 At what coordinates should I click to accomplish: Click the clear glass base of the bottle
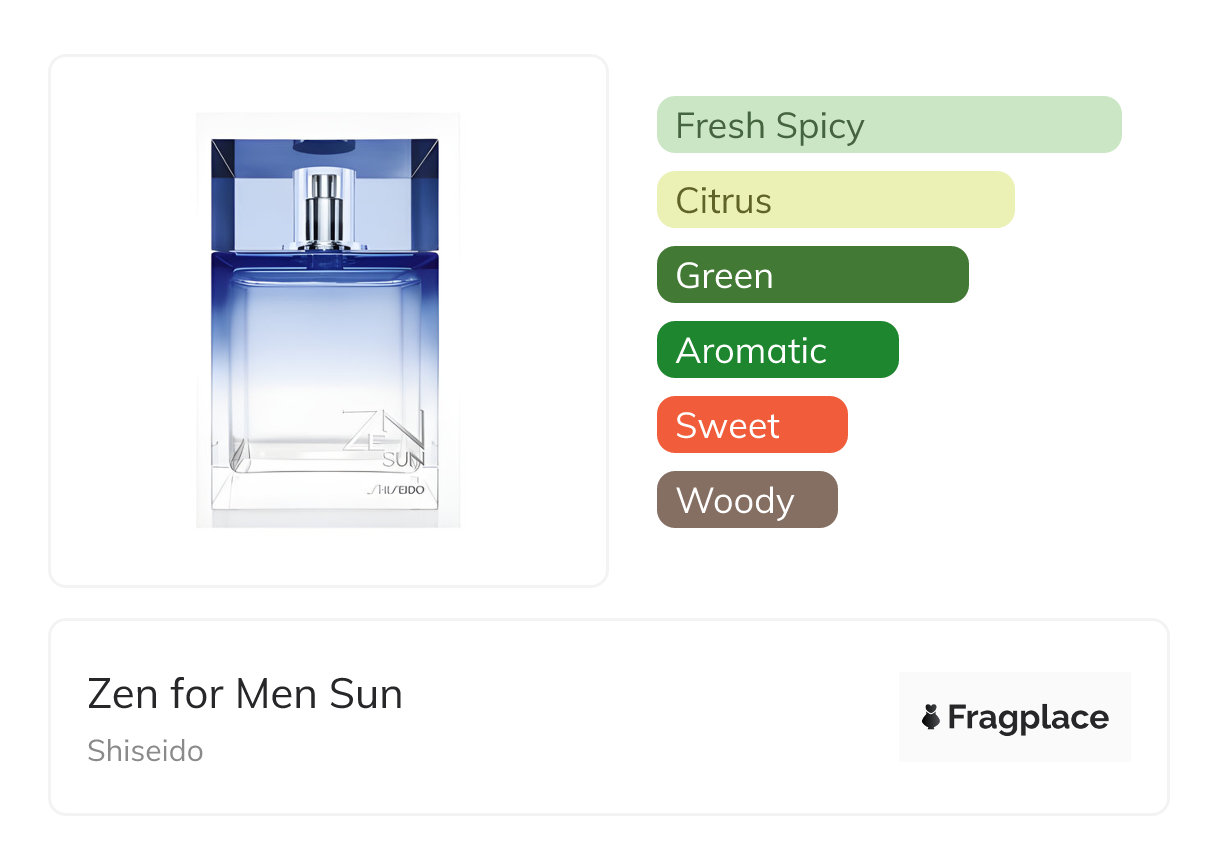300,497
